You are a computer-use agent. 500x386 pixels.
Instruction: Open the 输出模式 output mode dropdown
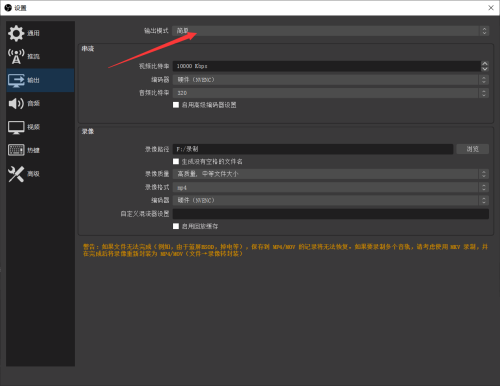(x=331, y=31)
